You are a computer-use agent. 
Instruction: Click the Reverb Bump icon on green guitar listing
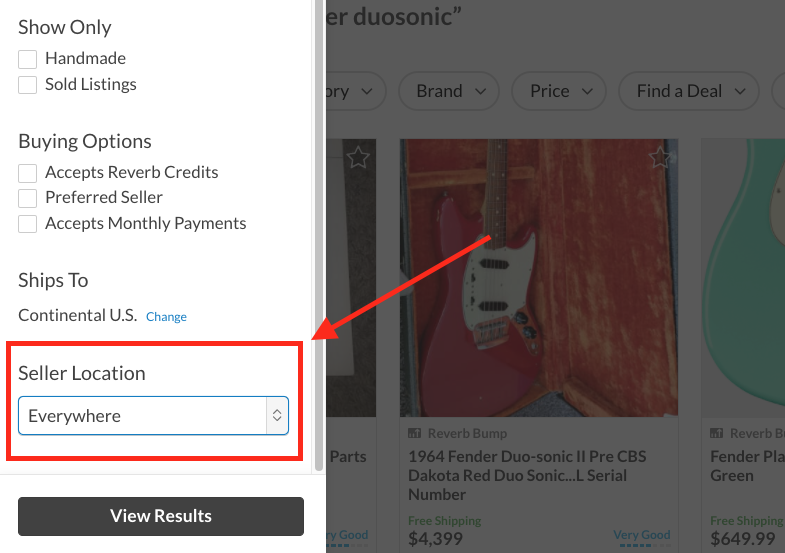(x=717, y=434)
